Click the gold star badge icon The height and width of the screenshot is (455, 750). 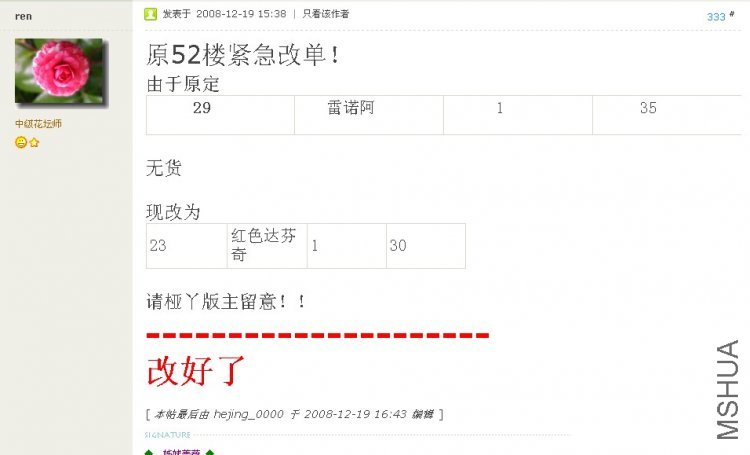pyautogui.click(x=34, y=143)
